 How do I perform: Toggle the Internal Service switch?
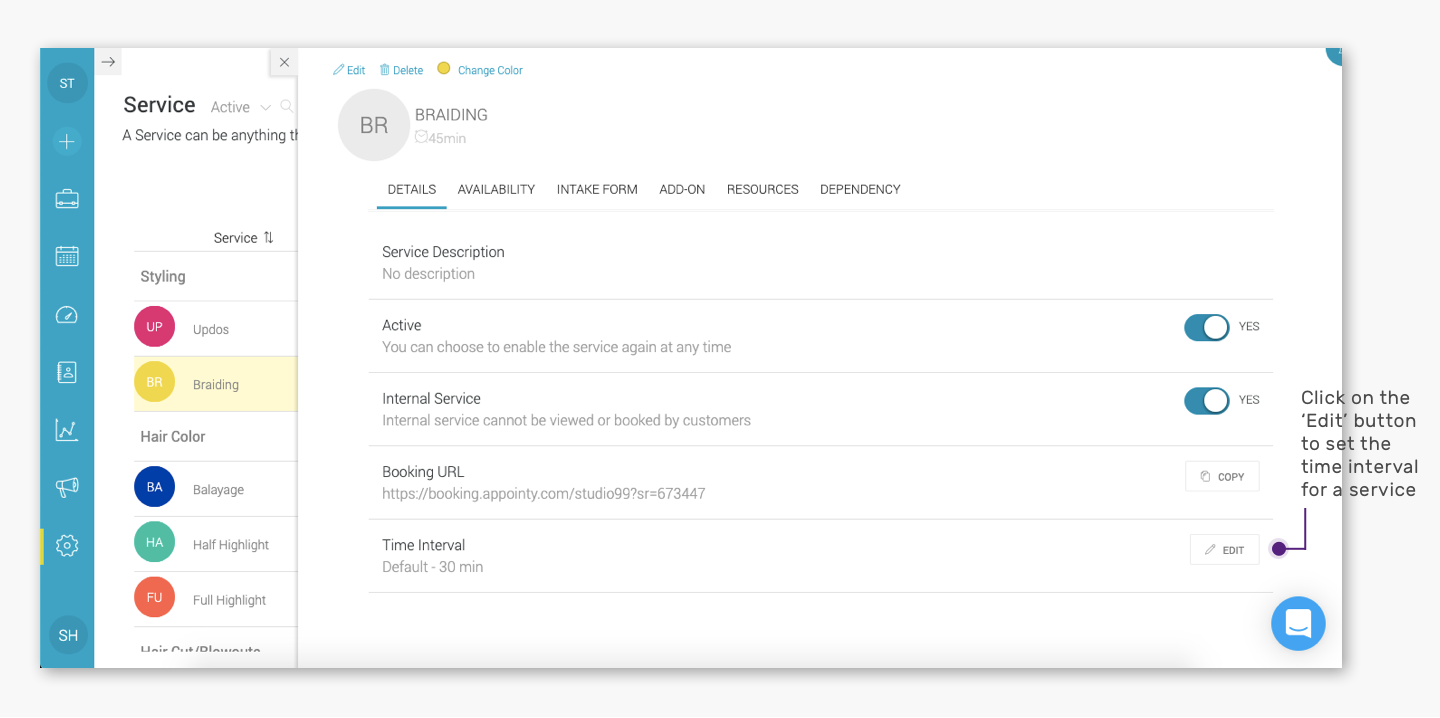click(x=1207, y=400)
